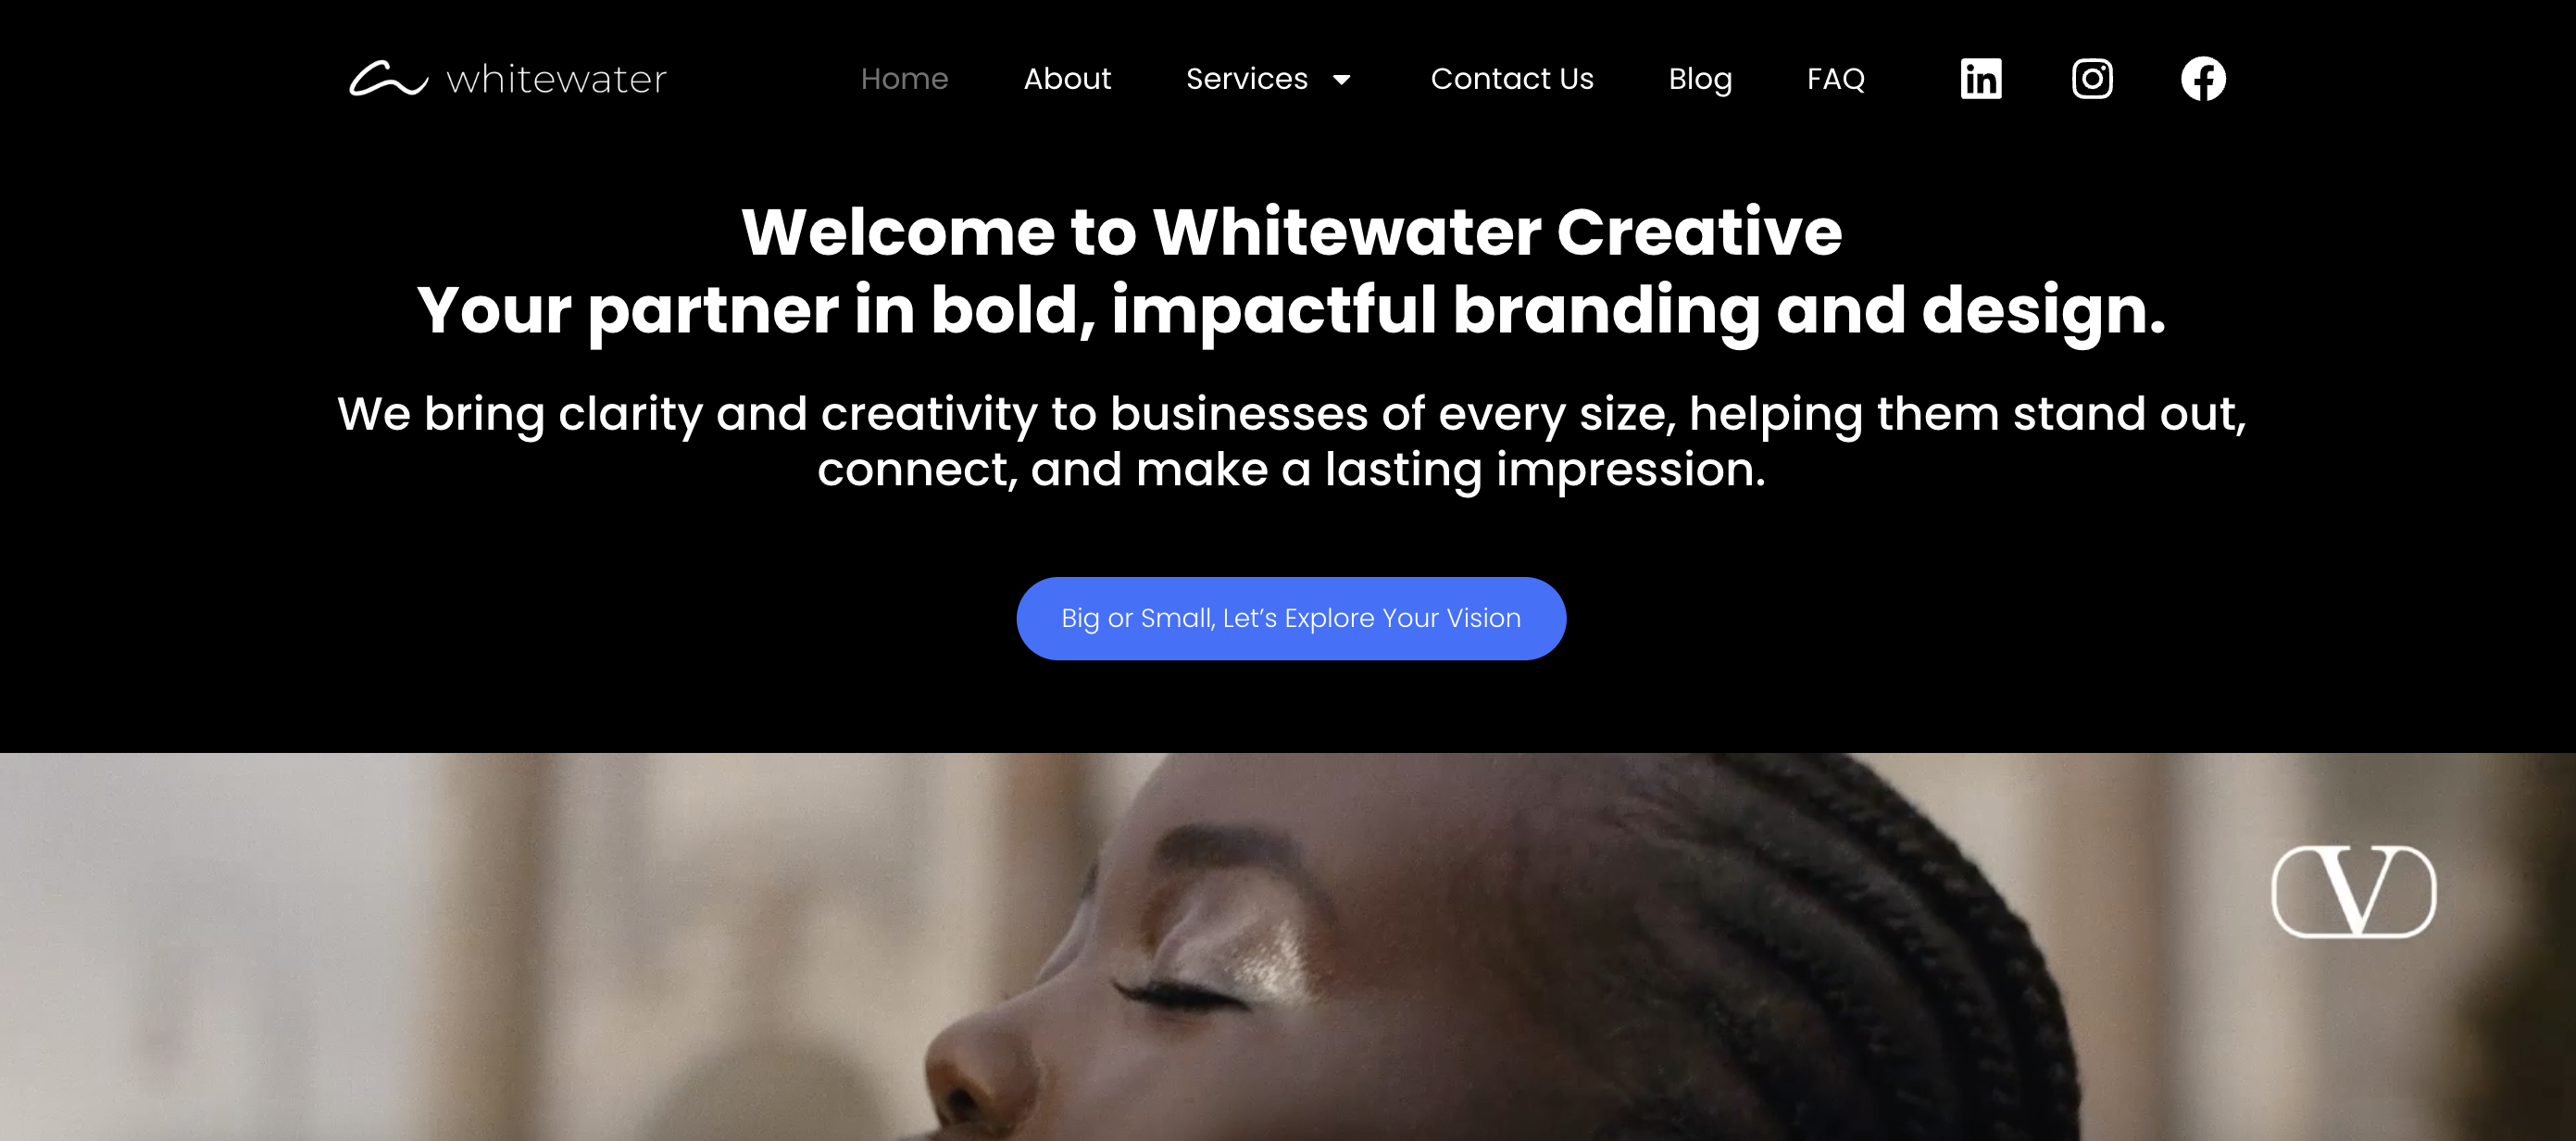Open the Blog page

[x=1700, y=79]
